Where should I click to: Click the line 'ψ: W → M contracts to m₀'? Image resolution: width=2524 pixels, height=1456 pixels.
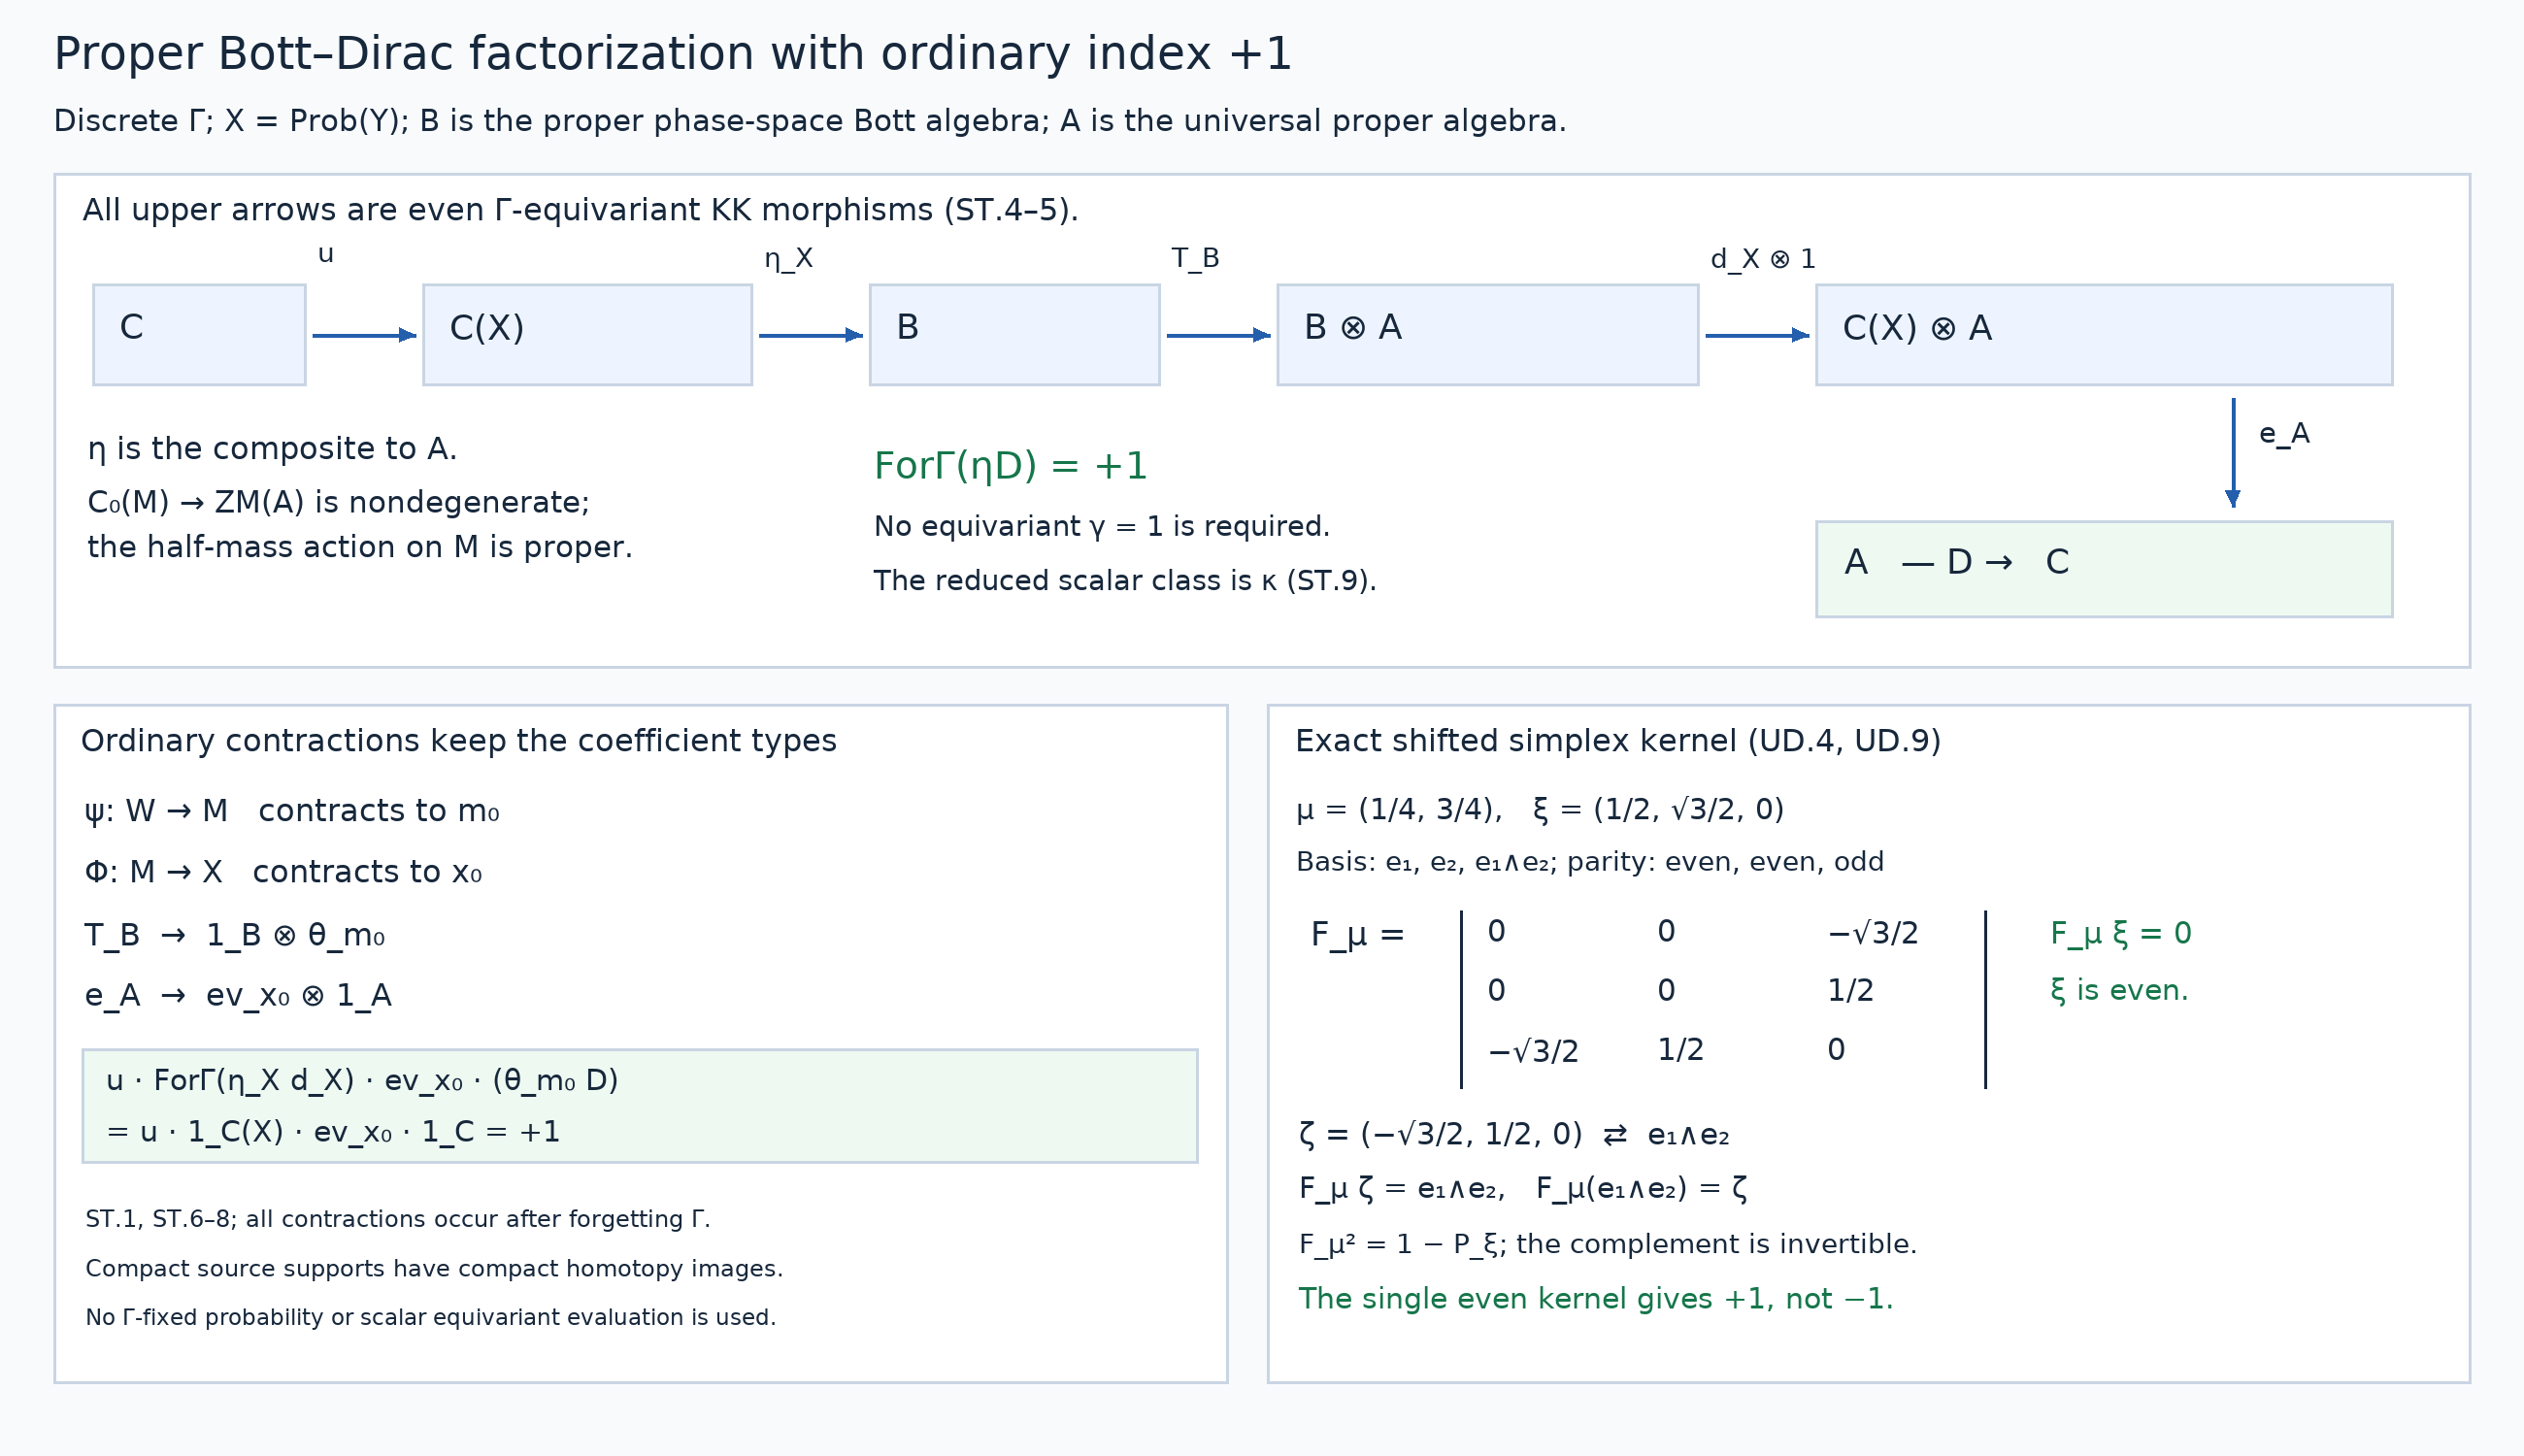pyautogui.click(x=292, y=811)
